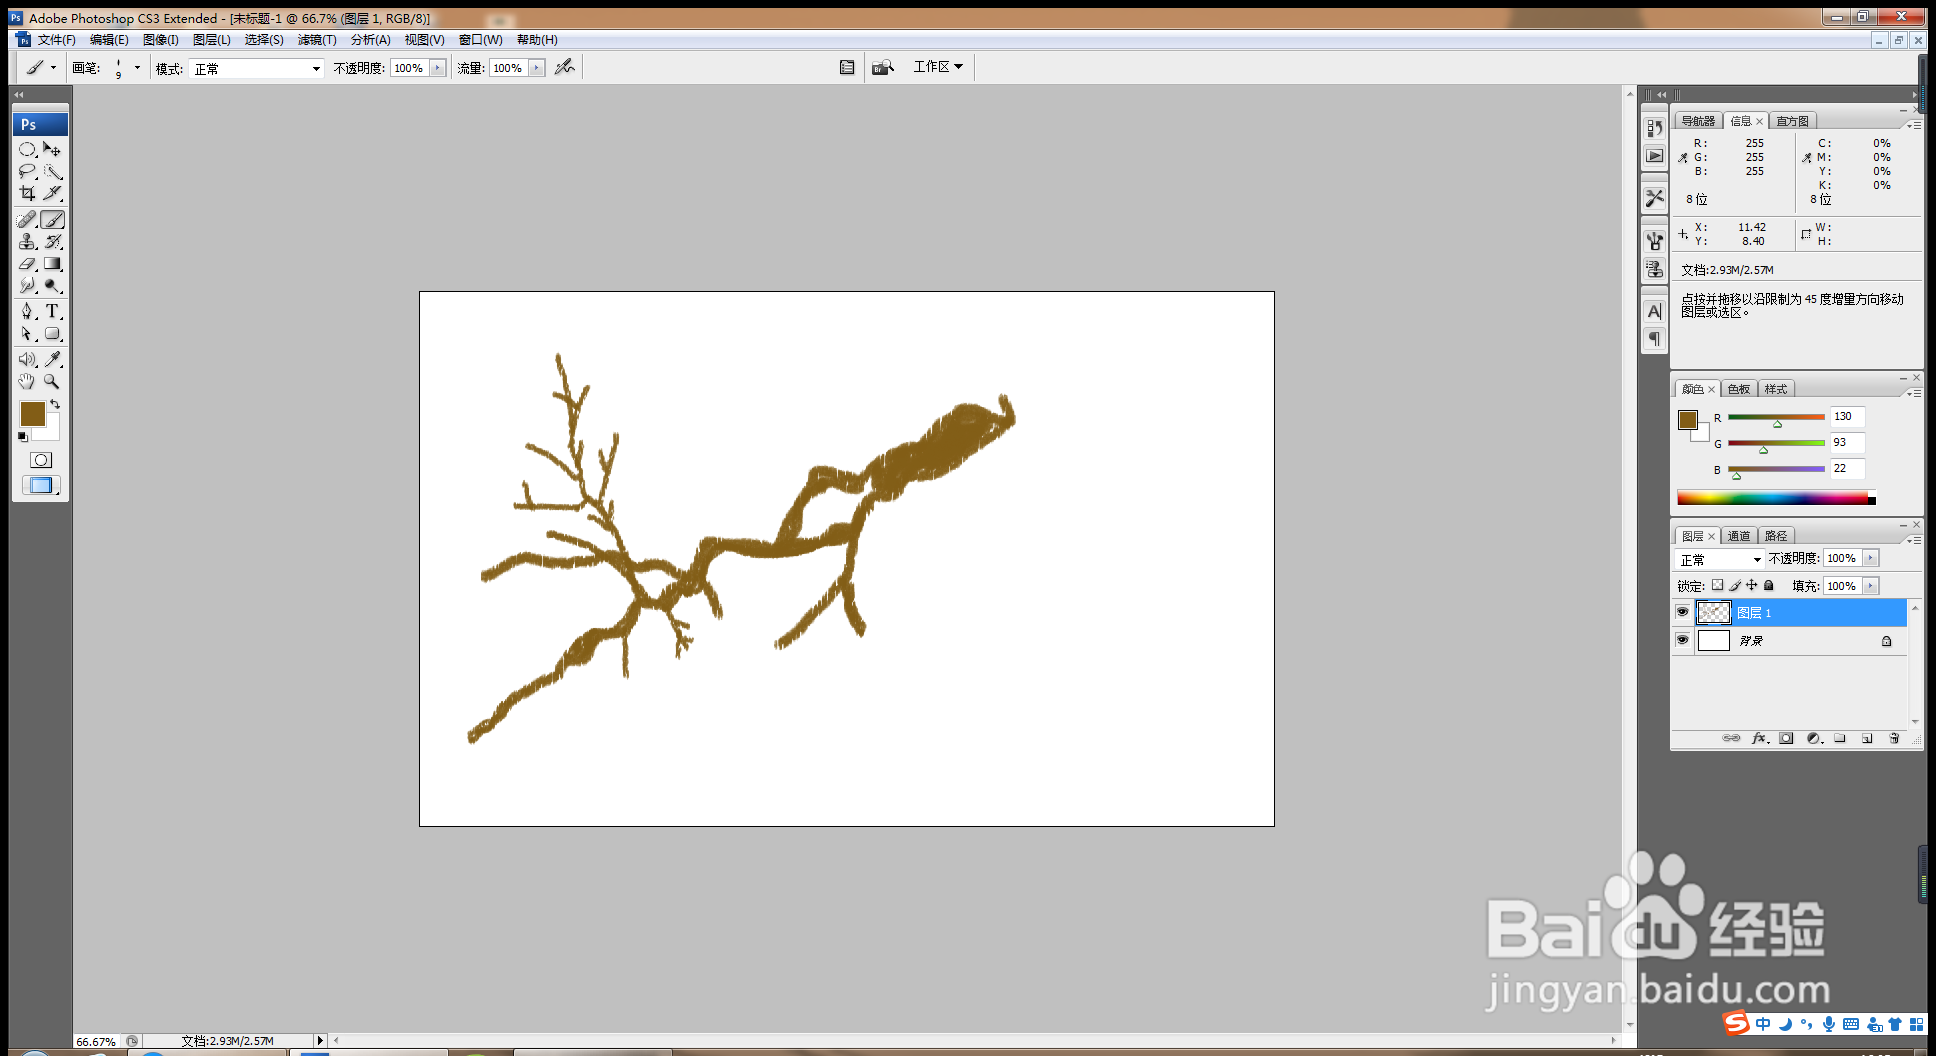Open the tool preset picker

click(41, 67)
